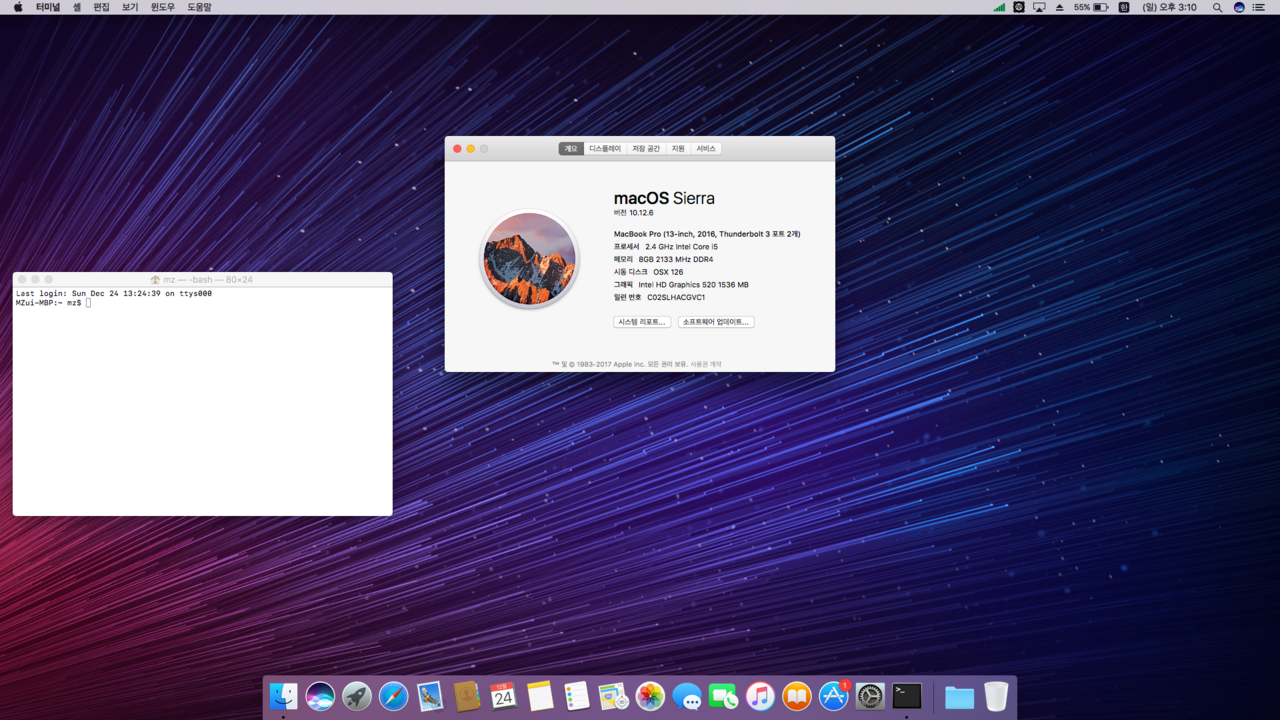Launch Safari from the dock
The image size is (1280, 720).
[394, 696]
